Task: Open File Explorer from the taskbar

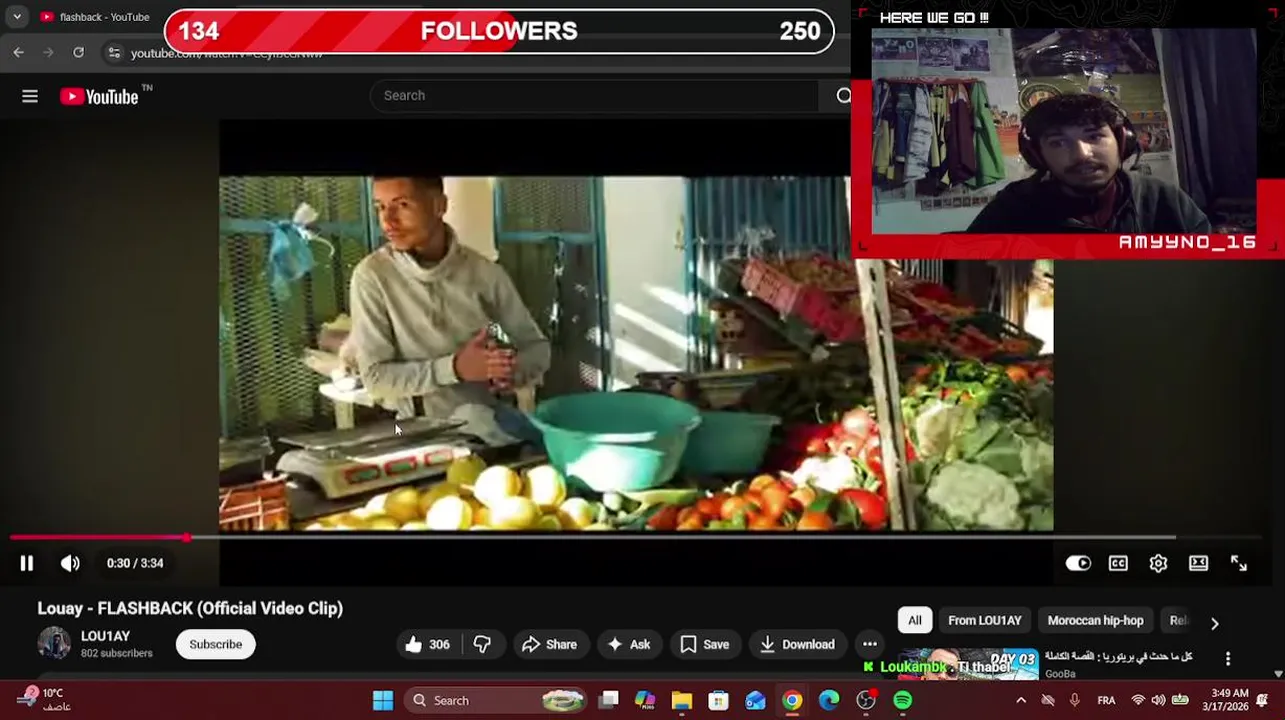Action: [682, 701]
